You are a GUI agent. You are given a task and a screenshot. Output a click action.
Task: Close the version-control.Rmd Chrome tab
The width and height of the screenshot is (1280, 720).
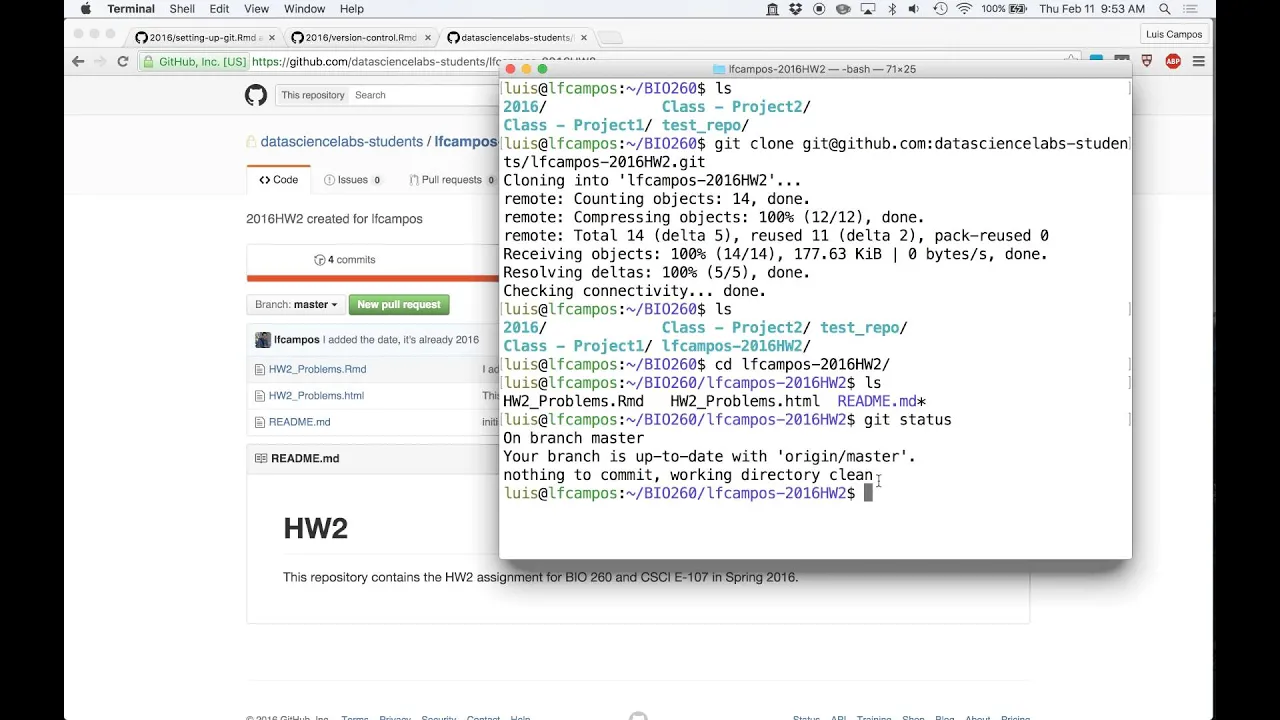tap(428, 38)
